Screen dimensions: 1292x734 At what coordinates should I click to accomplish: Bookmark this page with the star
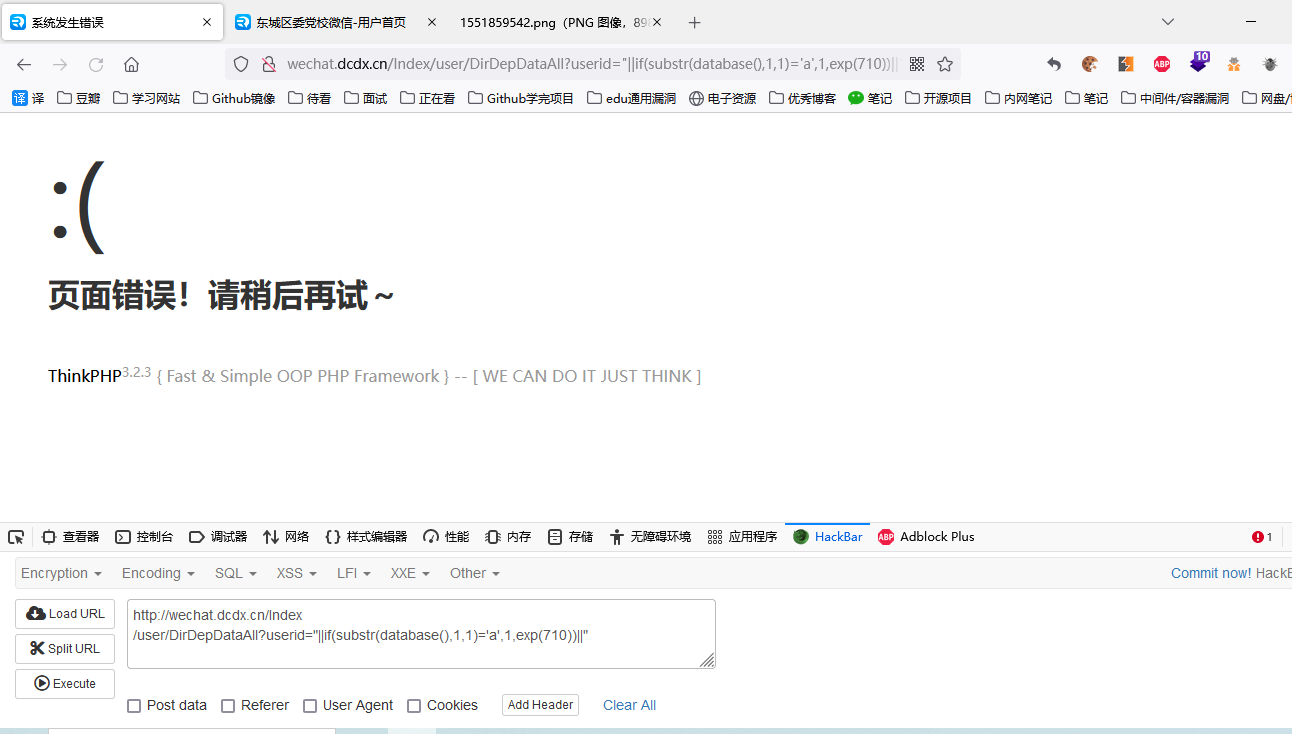pyautogui.click(x=945, y=64)
